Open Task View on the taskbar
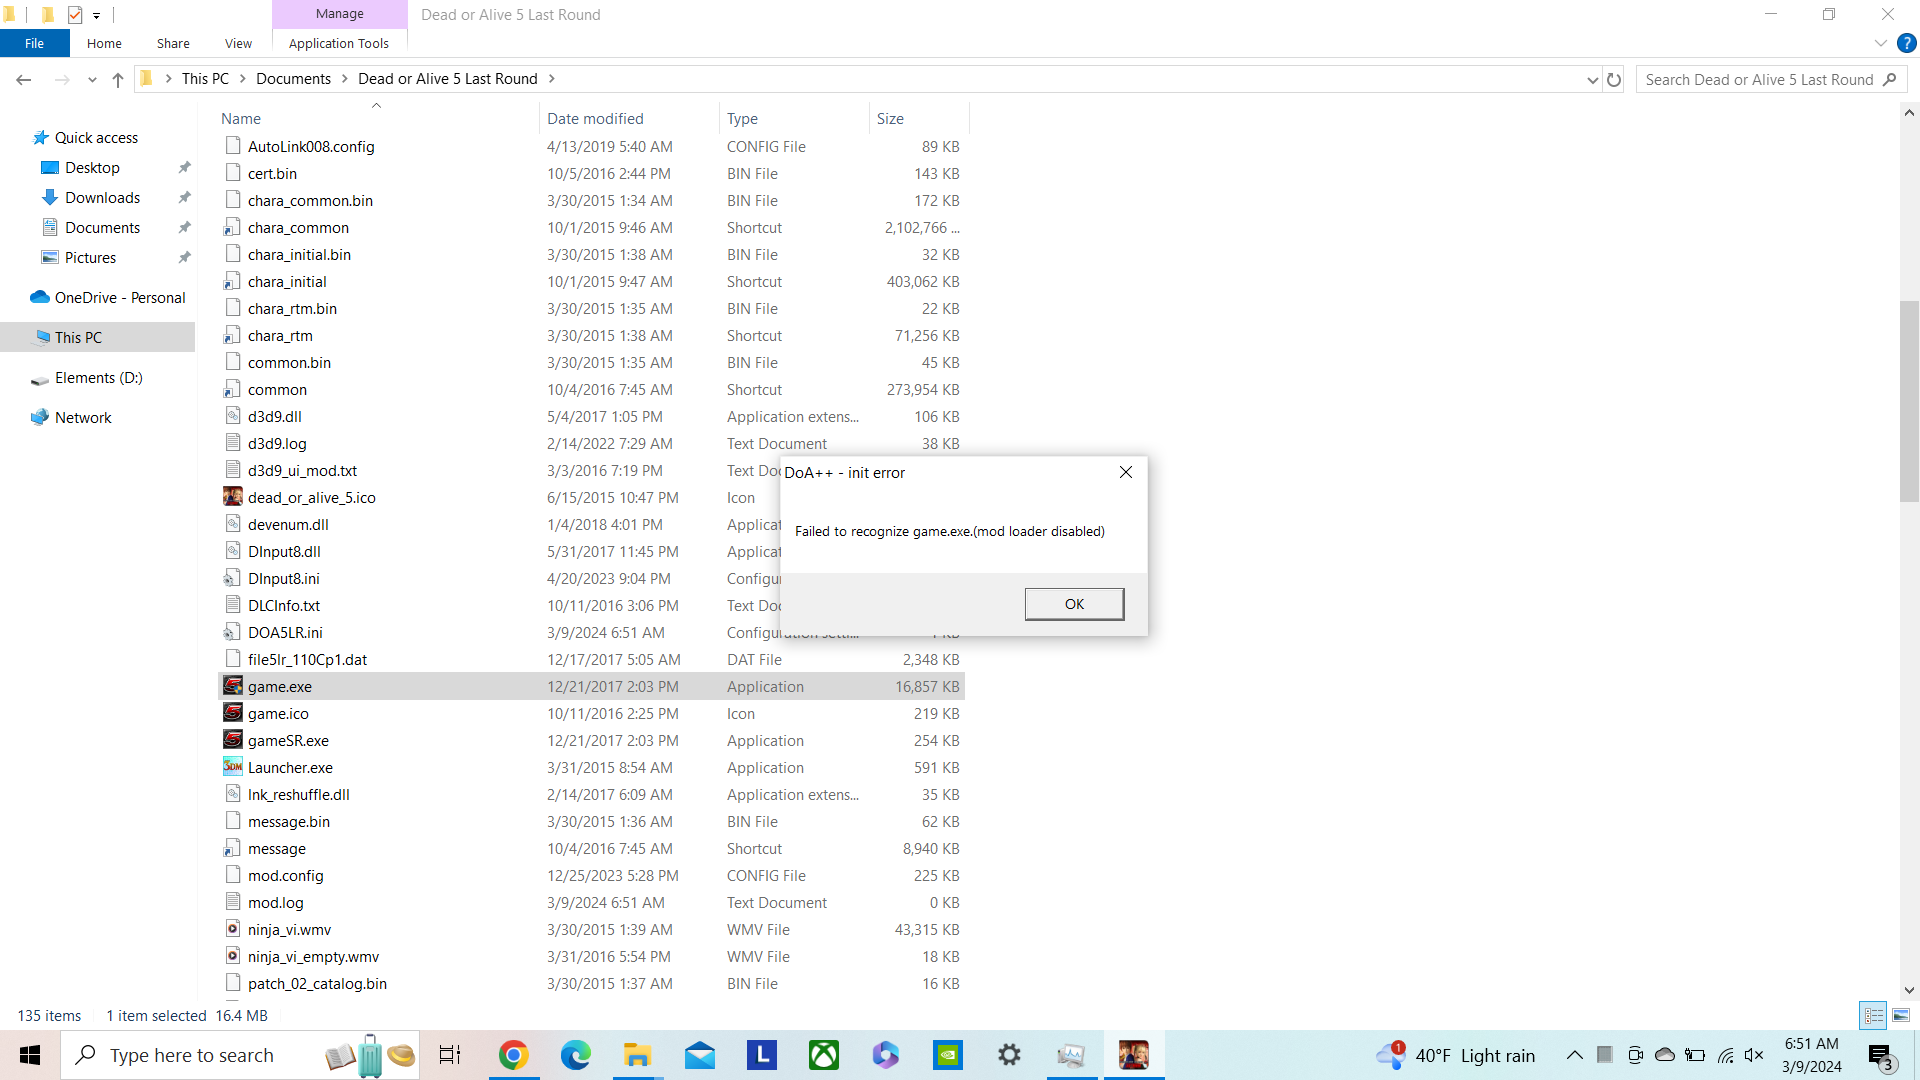The width and height of the screenshot is (1920, 1080). (x=450, y=1055)
